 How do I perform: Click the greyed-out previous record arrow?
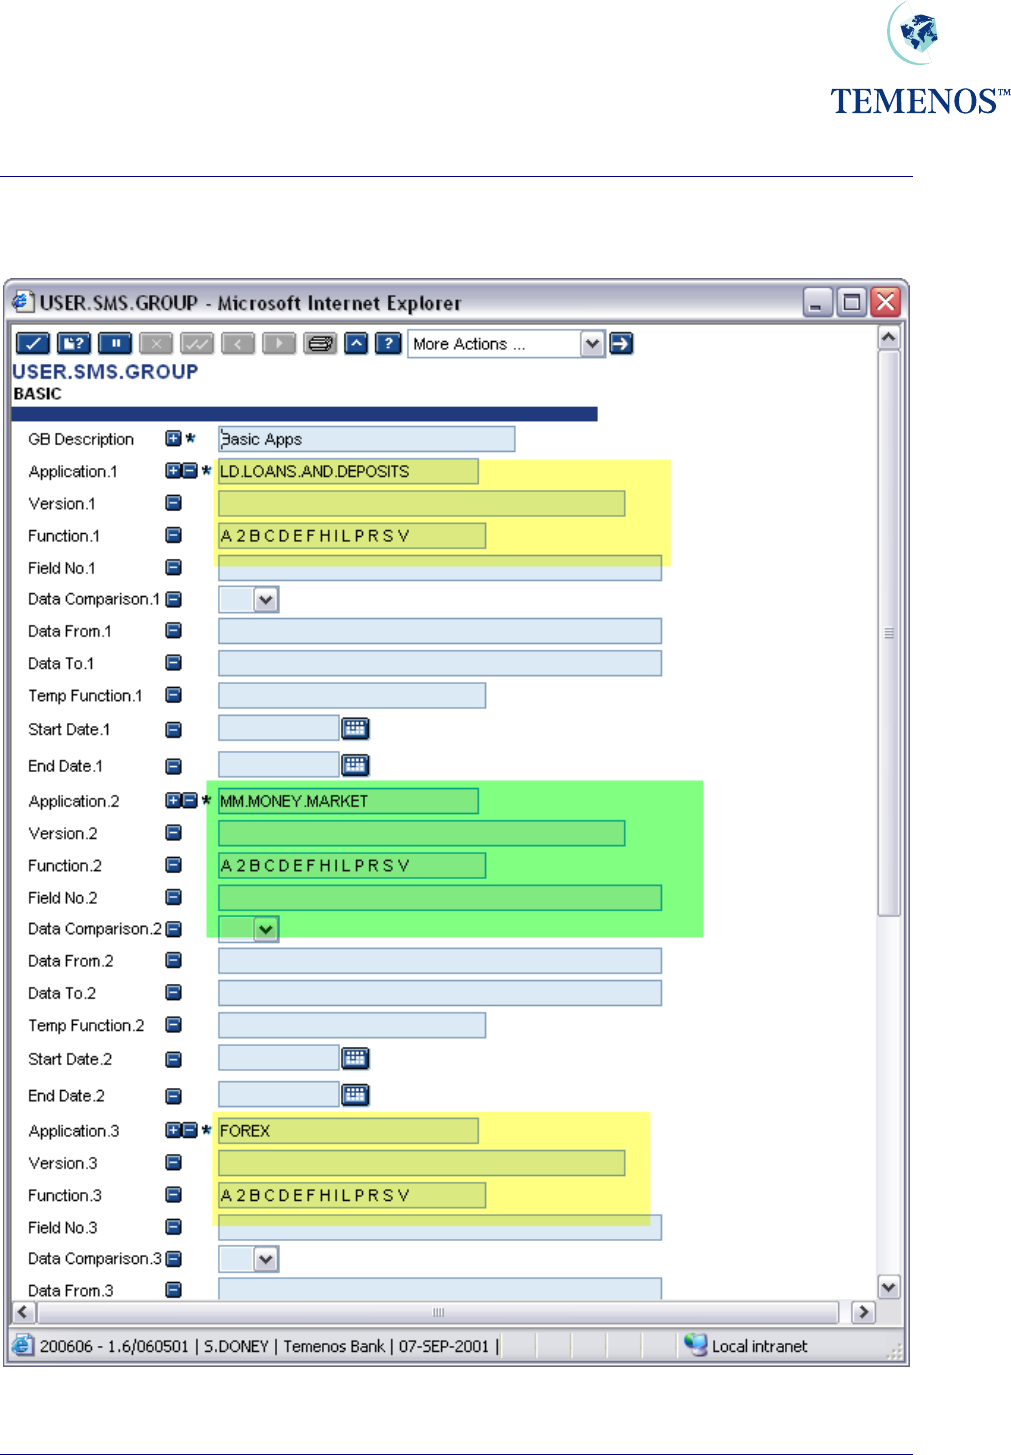tap(238, 344)
